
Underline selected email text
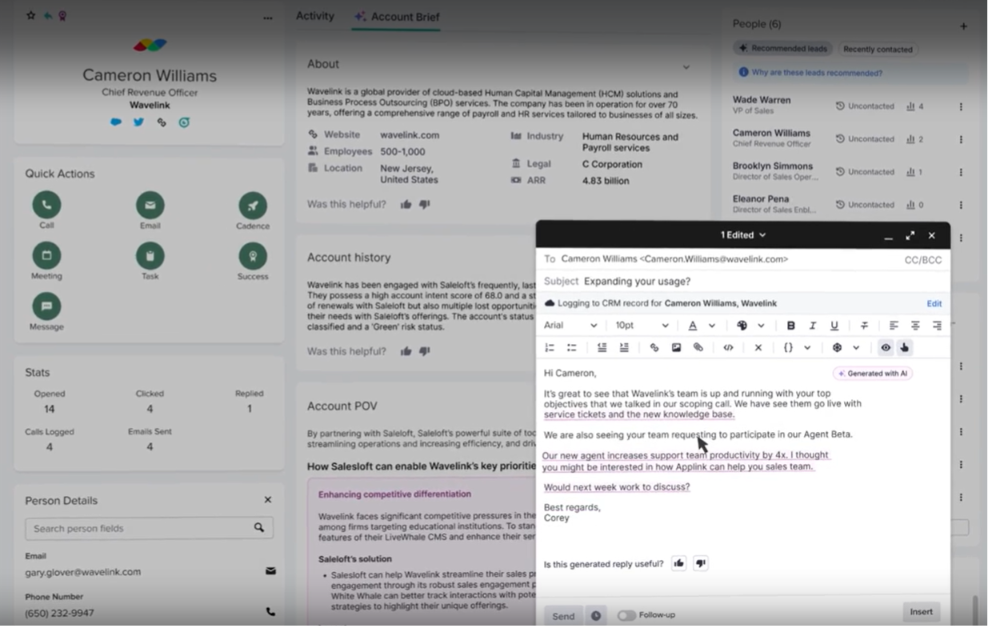pos(834,325)
